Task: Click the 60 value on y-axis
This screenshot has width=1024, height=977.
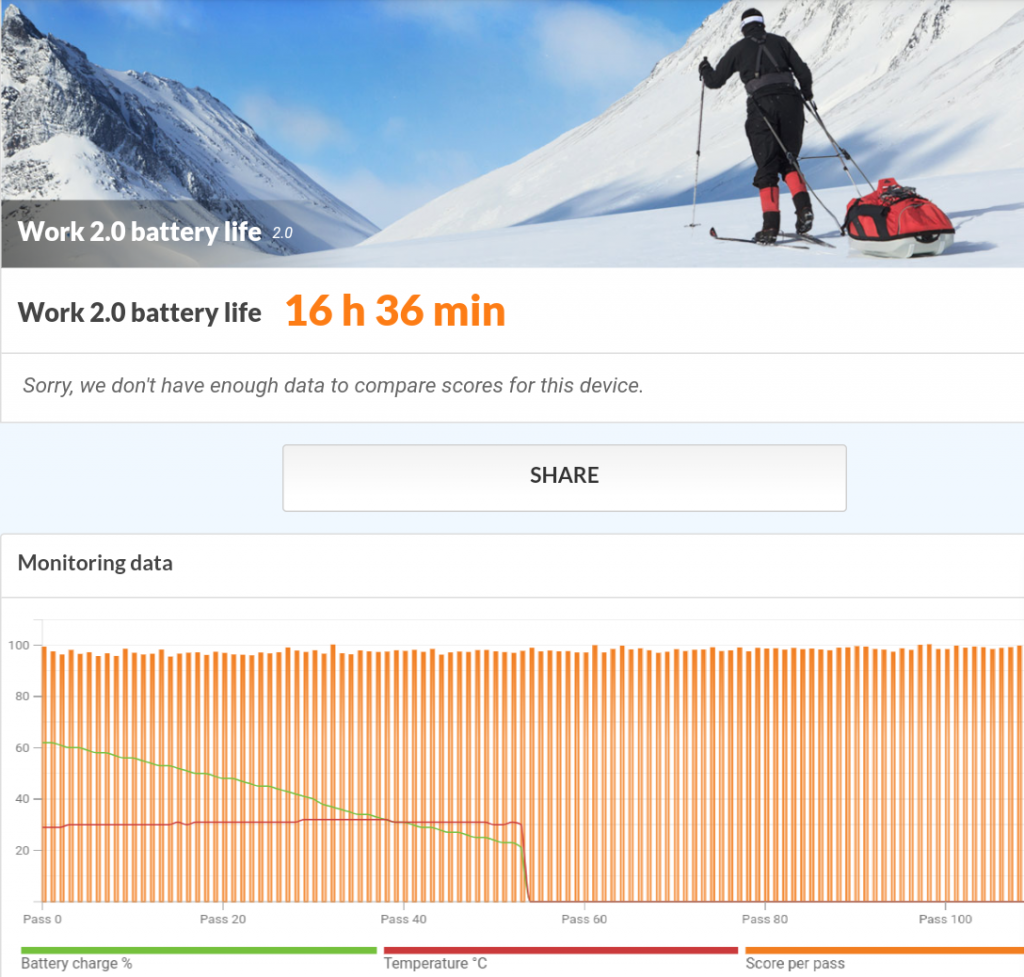Action: pyautogui.click(x=22, y=748)
